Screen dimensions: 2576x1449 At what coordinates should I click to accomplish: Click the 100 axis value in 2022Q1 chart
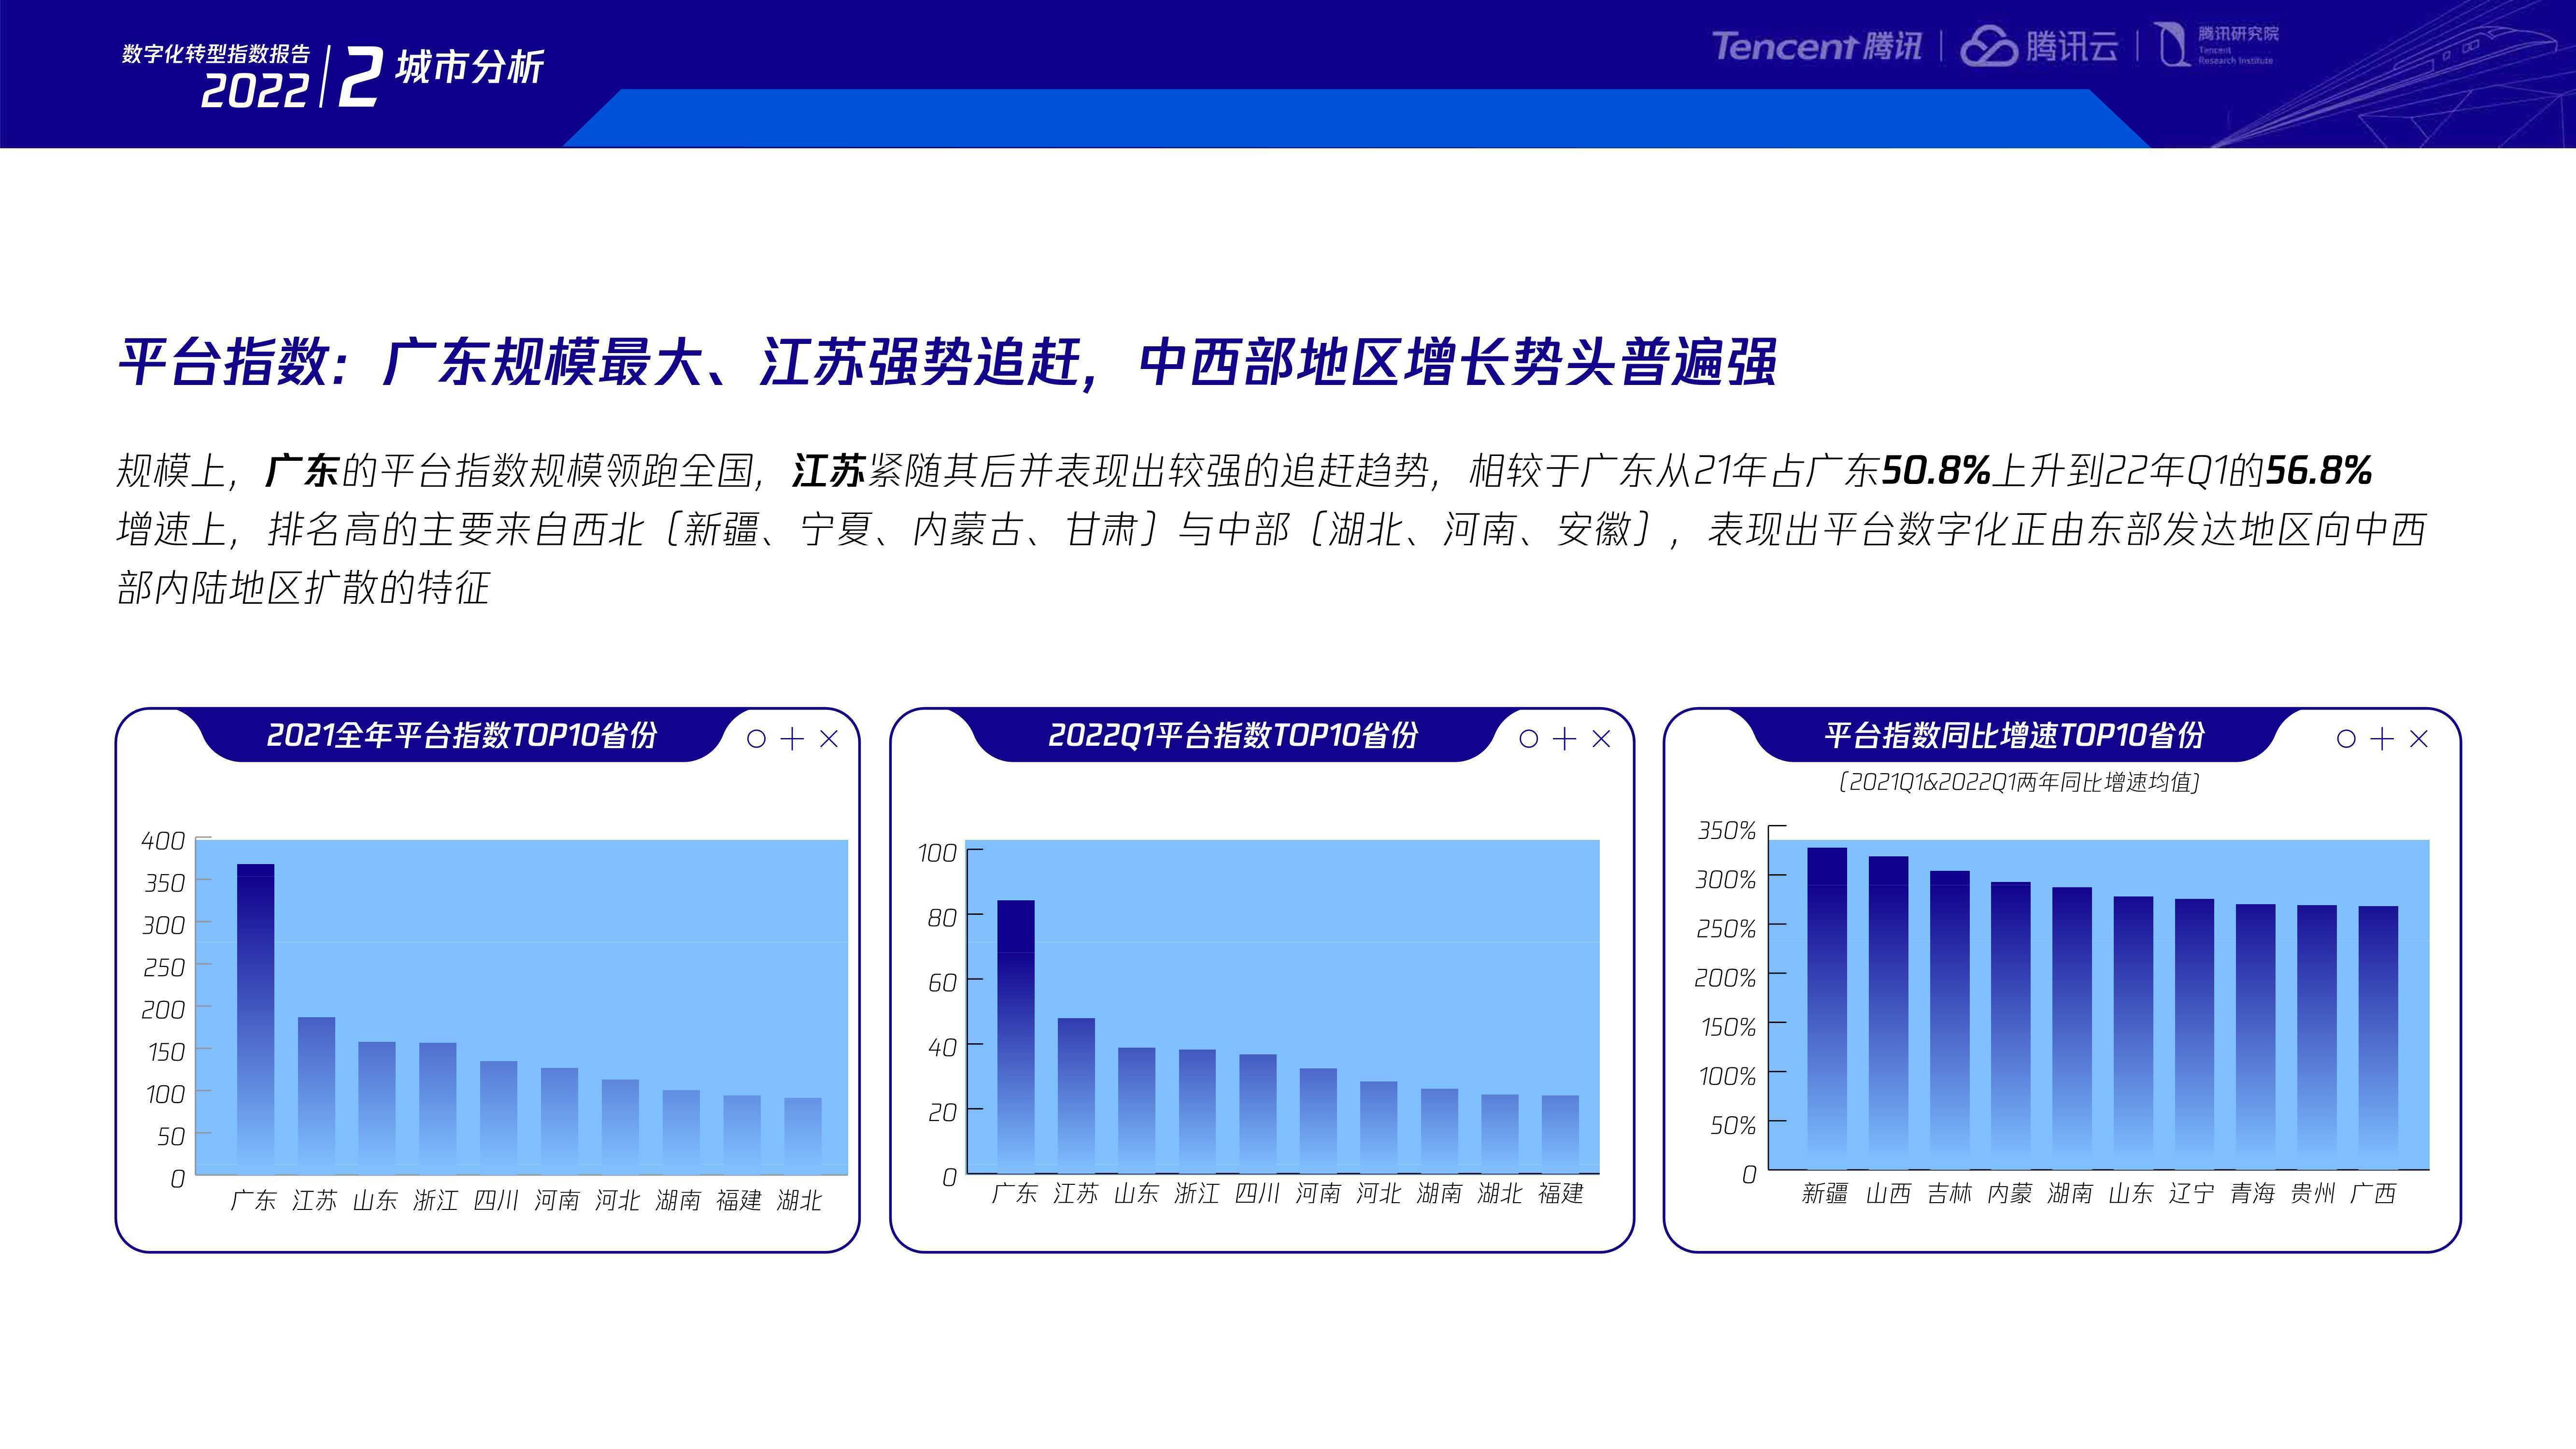(x=937, y=853)
